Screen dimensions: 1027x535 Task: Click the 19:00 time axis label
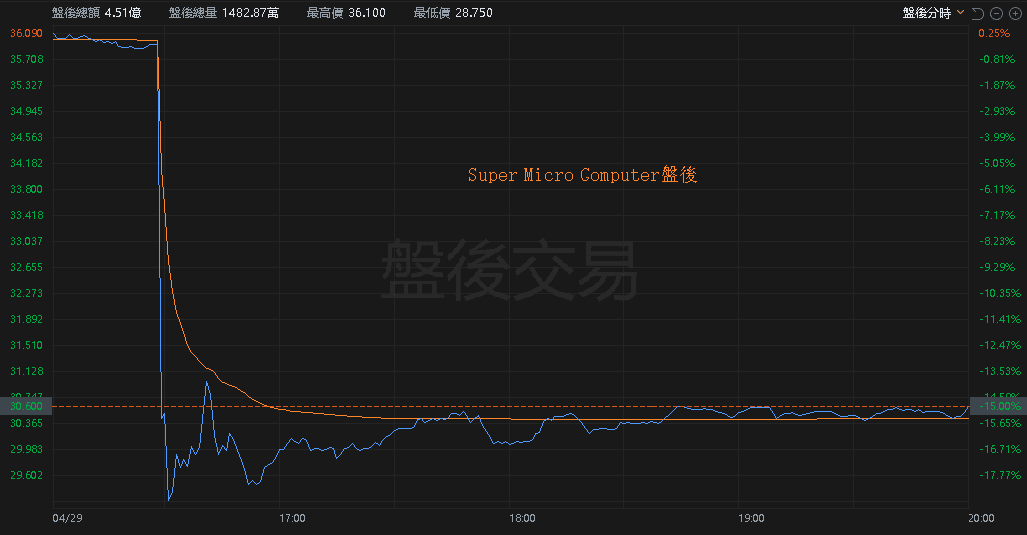751,518
